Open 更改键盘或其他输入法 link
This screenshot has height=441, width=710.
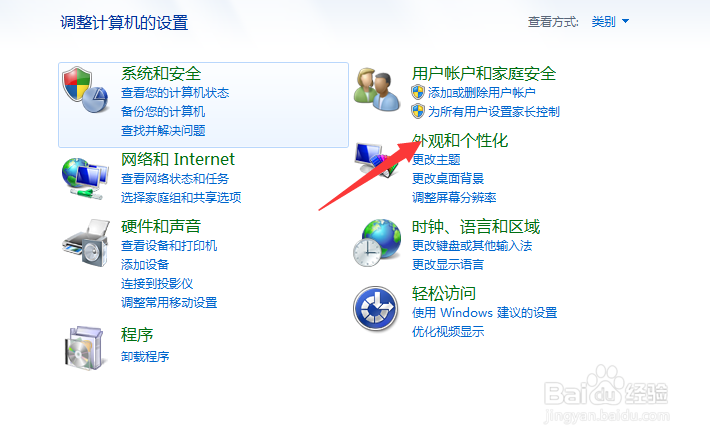tap(472, 245)
